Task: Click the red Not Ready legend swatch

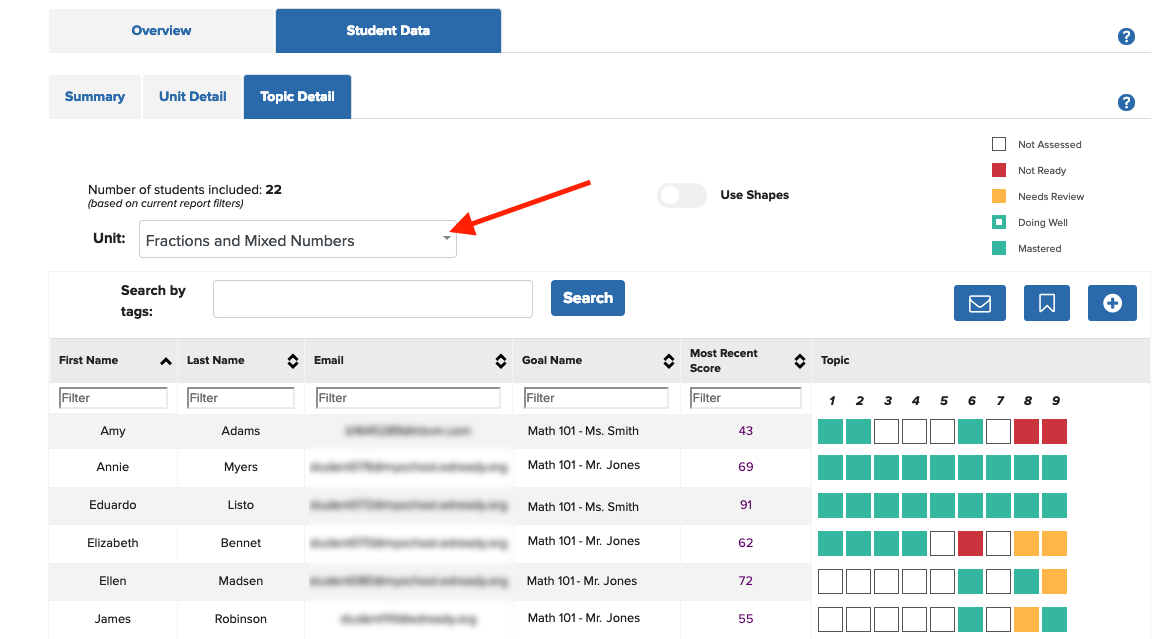Action: (x=998, y=170)
